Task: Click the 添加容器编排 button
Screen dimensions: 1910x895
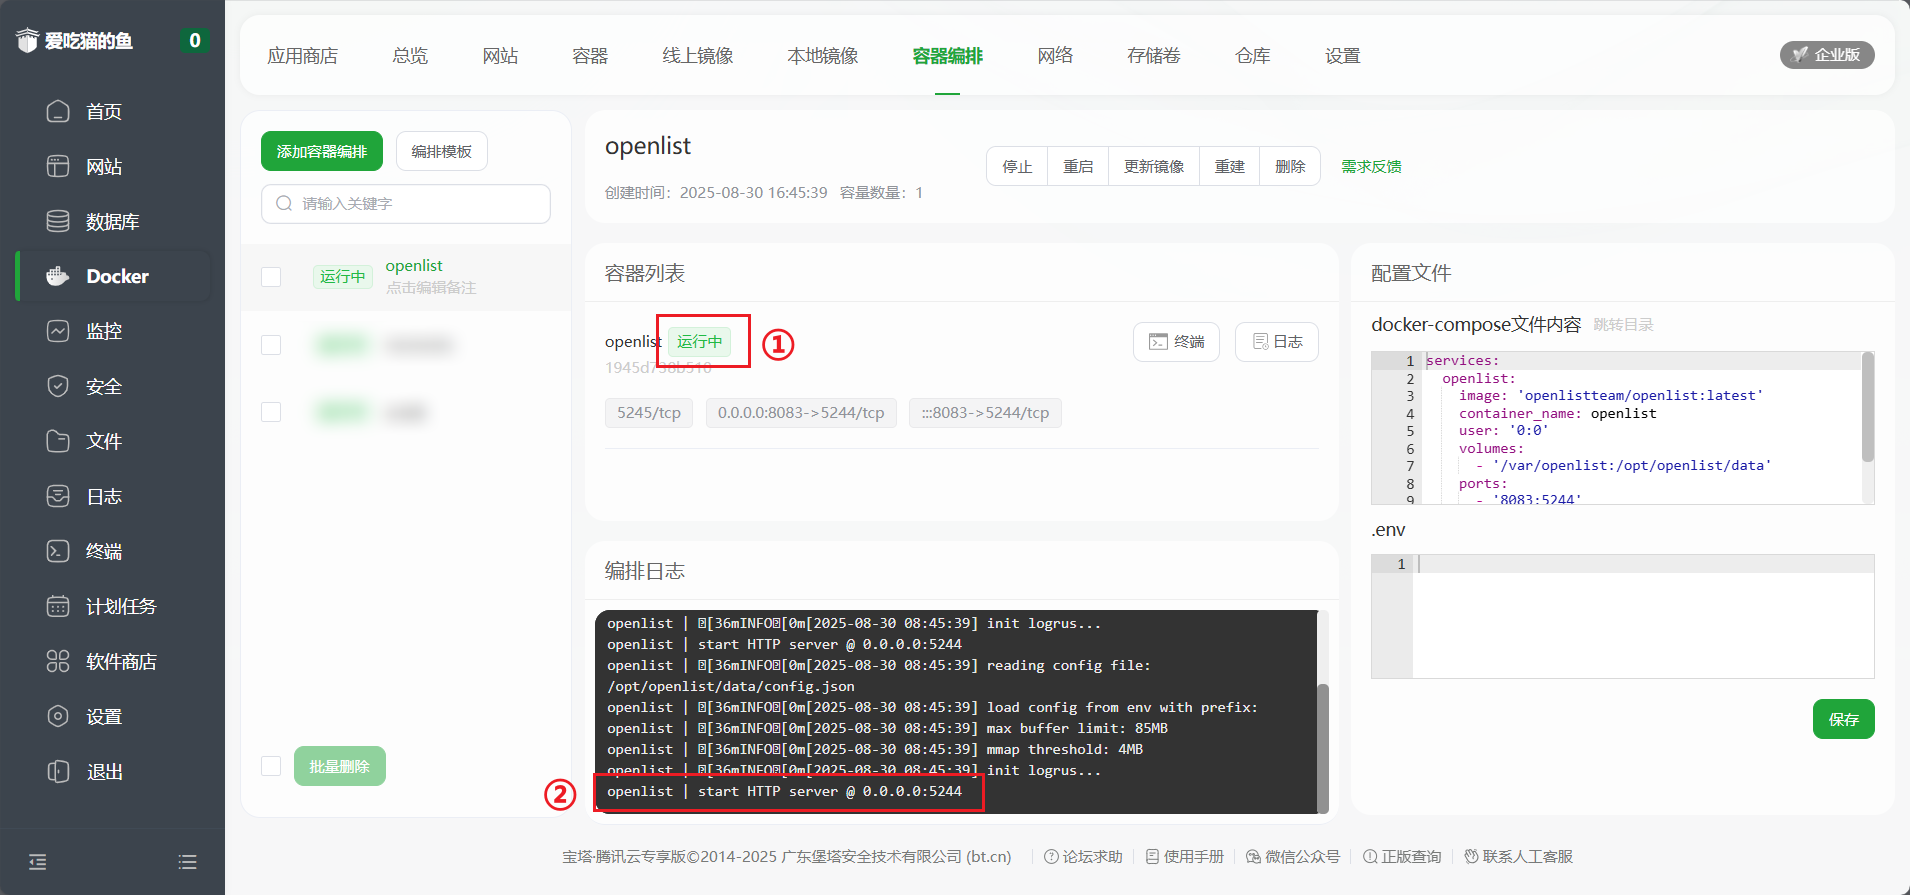Action: (x=322, y=151)
